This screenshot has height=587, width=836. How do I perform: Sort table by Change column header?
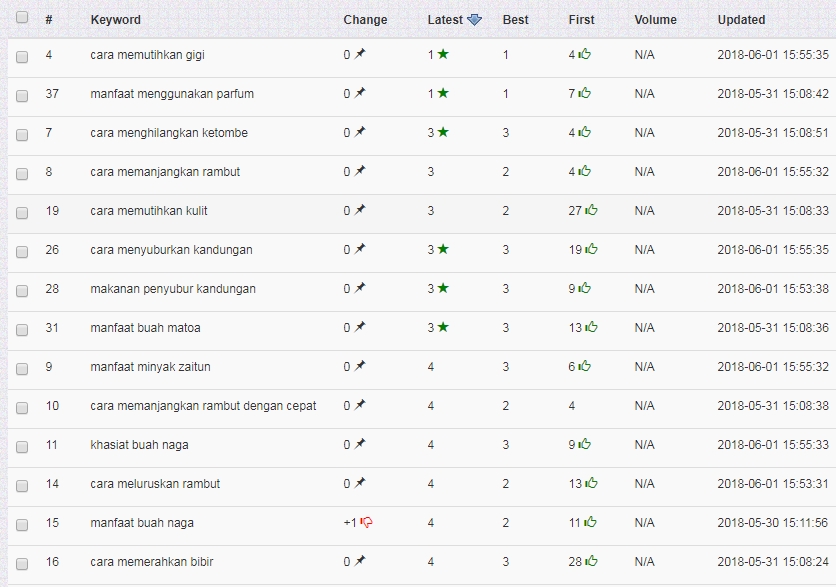click(365, 20)
